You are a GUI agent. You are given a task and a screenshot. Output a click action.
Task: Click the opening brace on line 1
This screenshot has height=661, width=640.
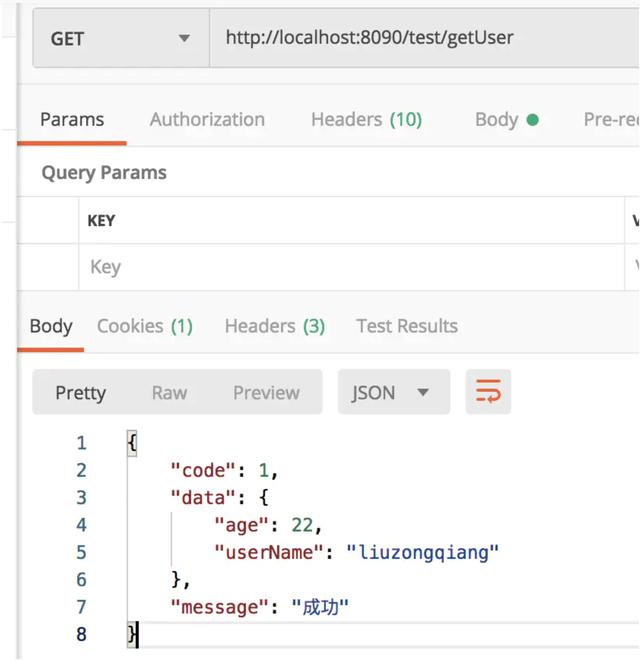click(x=132, y=443)
